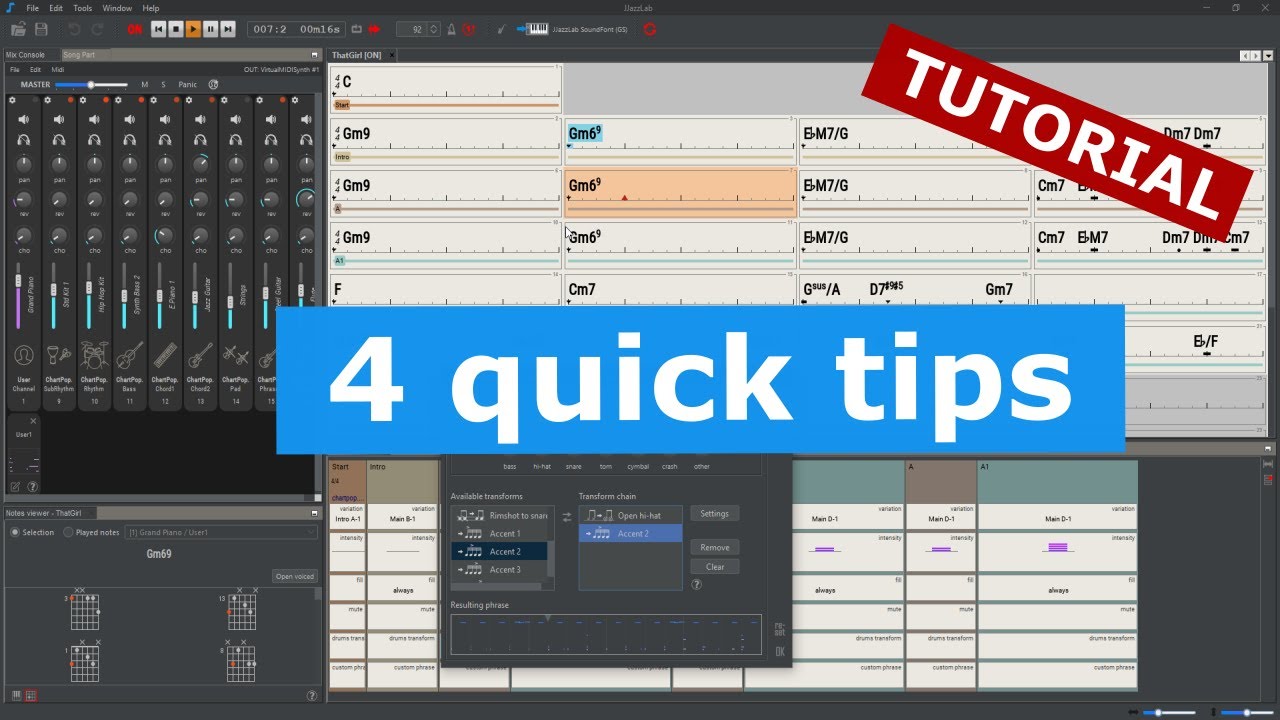Select the Played notes radio button
The height and width of the screenshot is (720, 1280).
[x=68, y=533]
